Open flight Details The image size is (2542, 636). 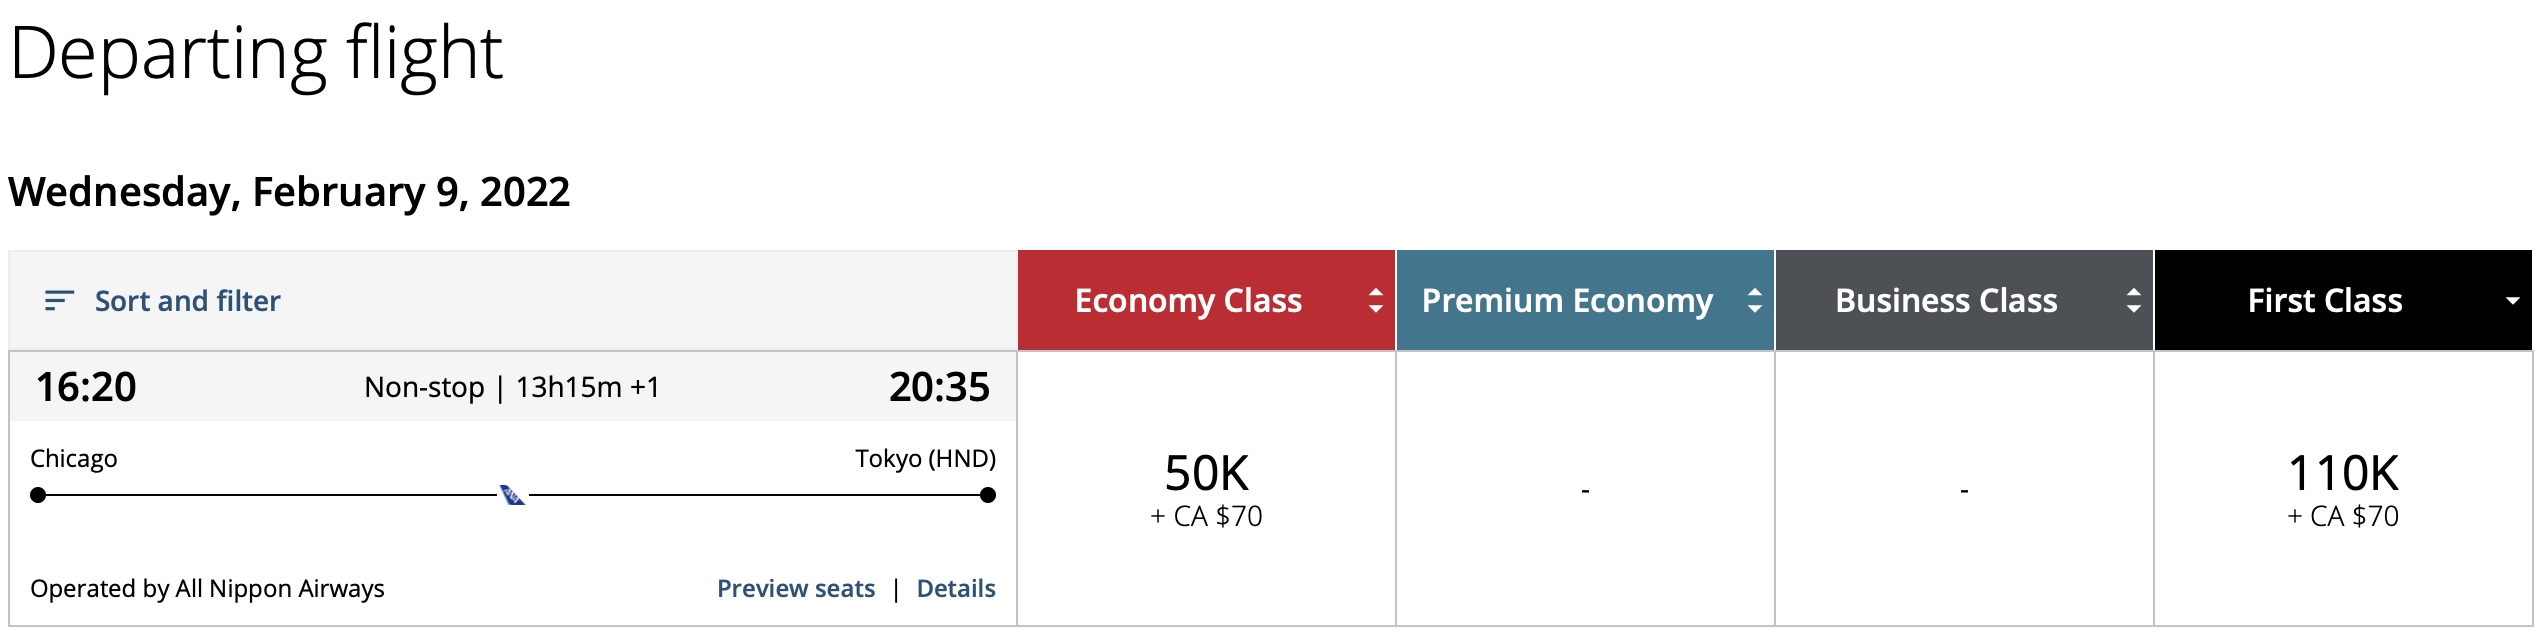click(x=955, y=588)
